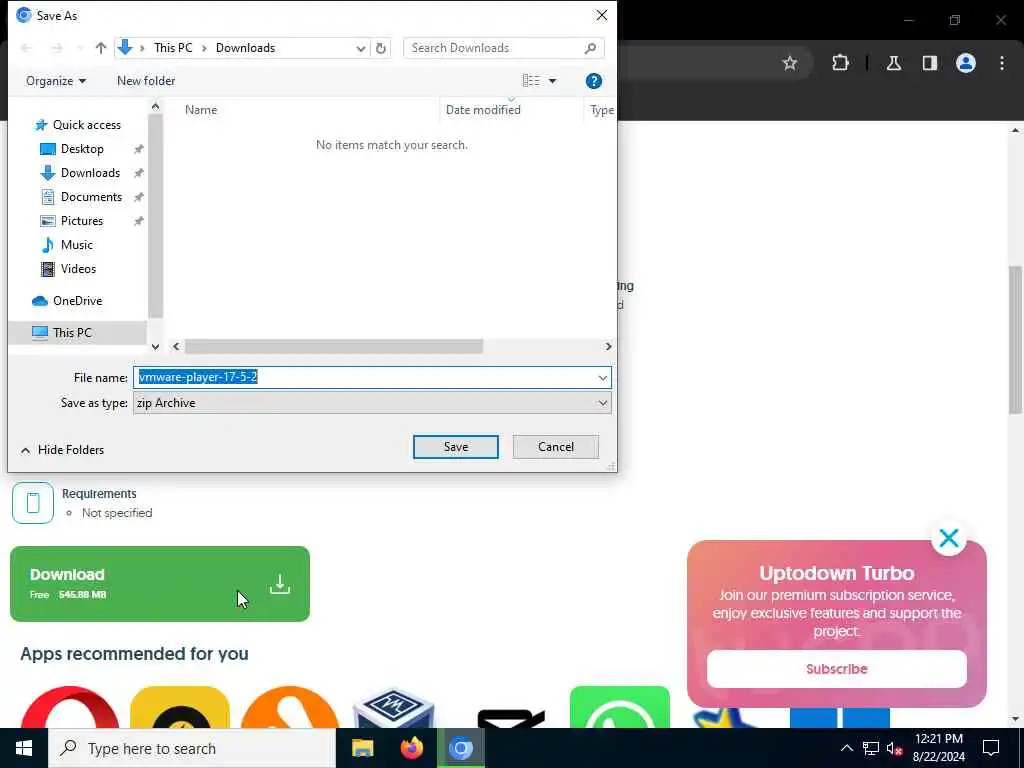Cancel the Save As dialog
The width and height of the screenshot is (1024, 768).
(556, 447)
